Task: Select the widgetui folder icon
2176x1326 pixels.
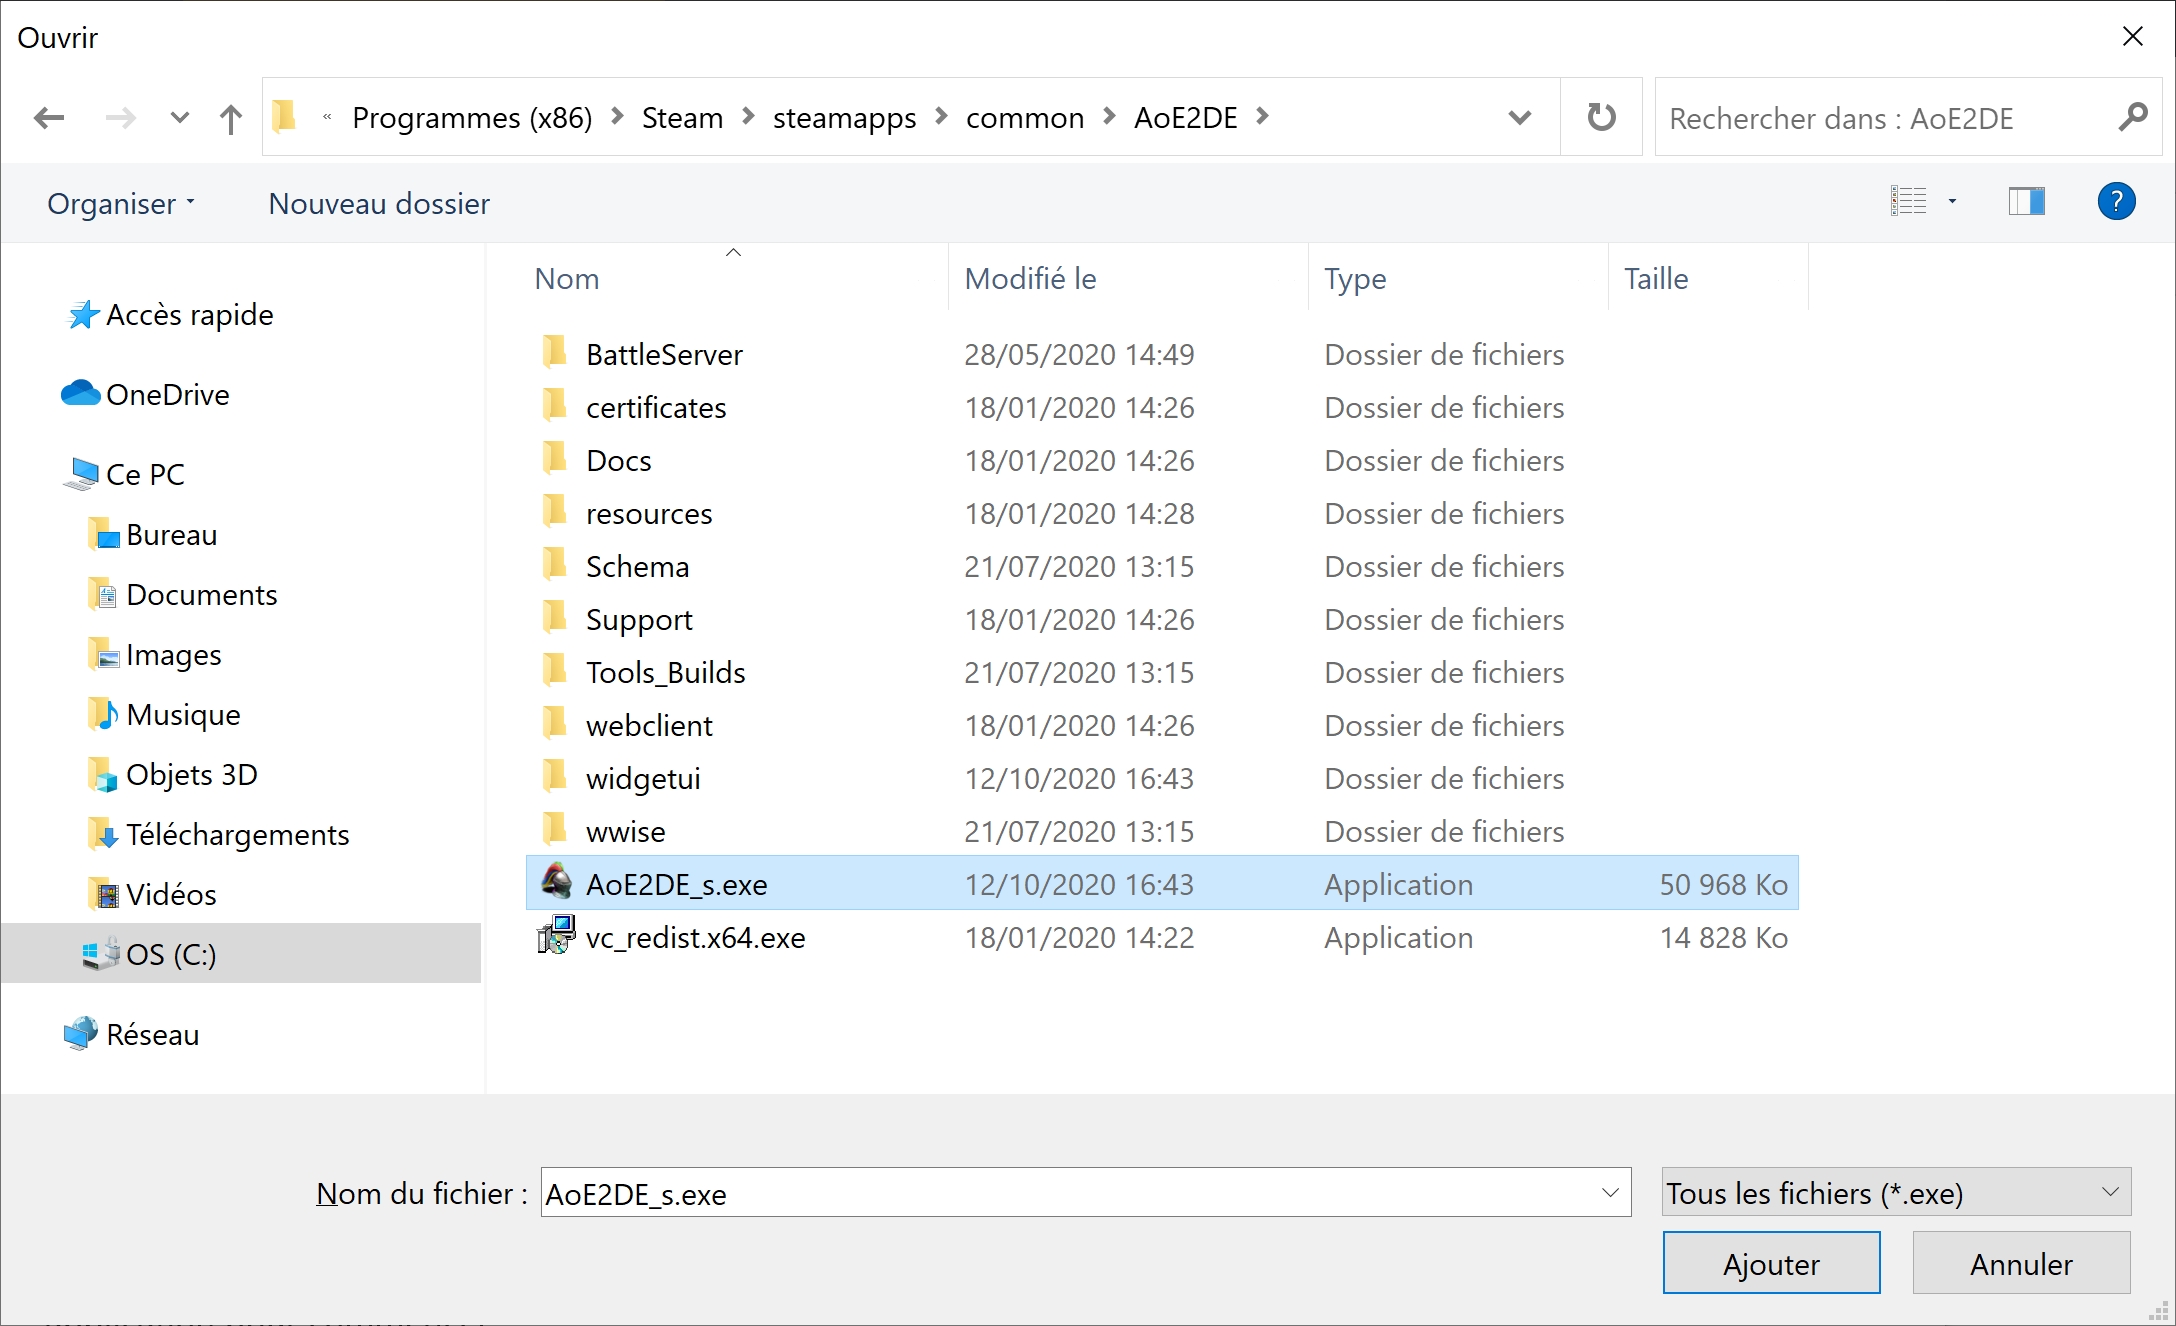Action: click(x=555, y=776)
